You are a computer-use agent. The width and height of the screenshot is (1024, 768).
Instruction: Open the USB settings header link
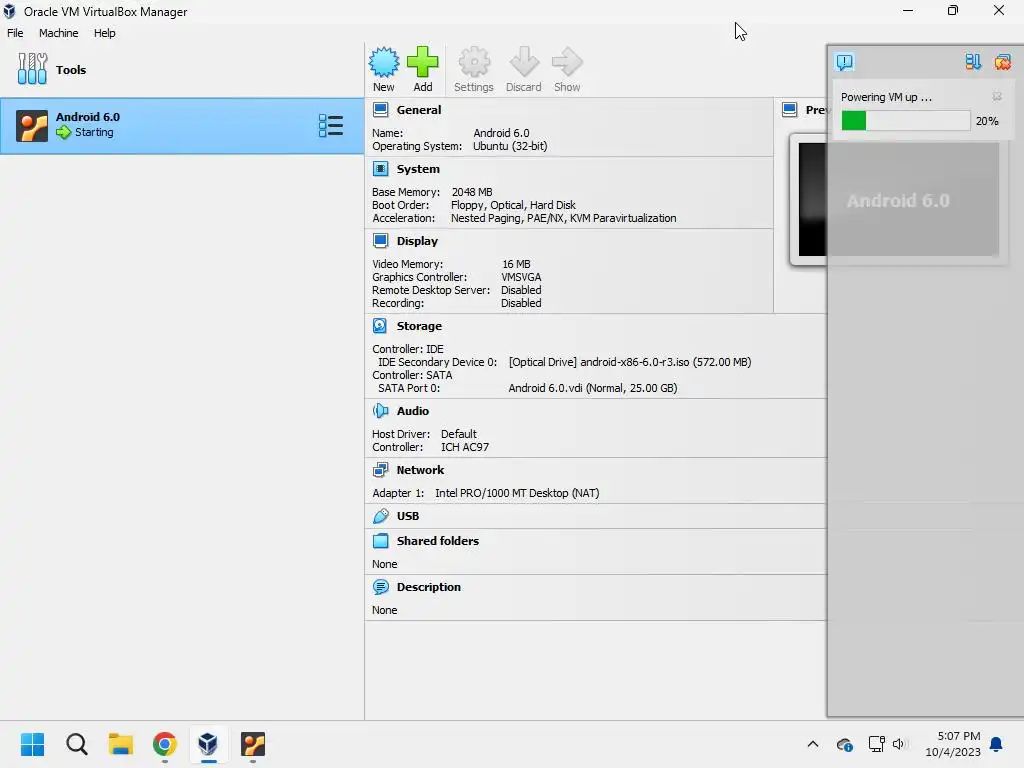tap(408, 516)
